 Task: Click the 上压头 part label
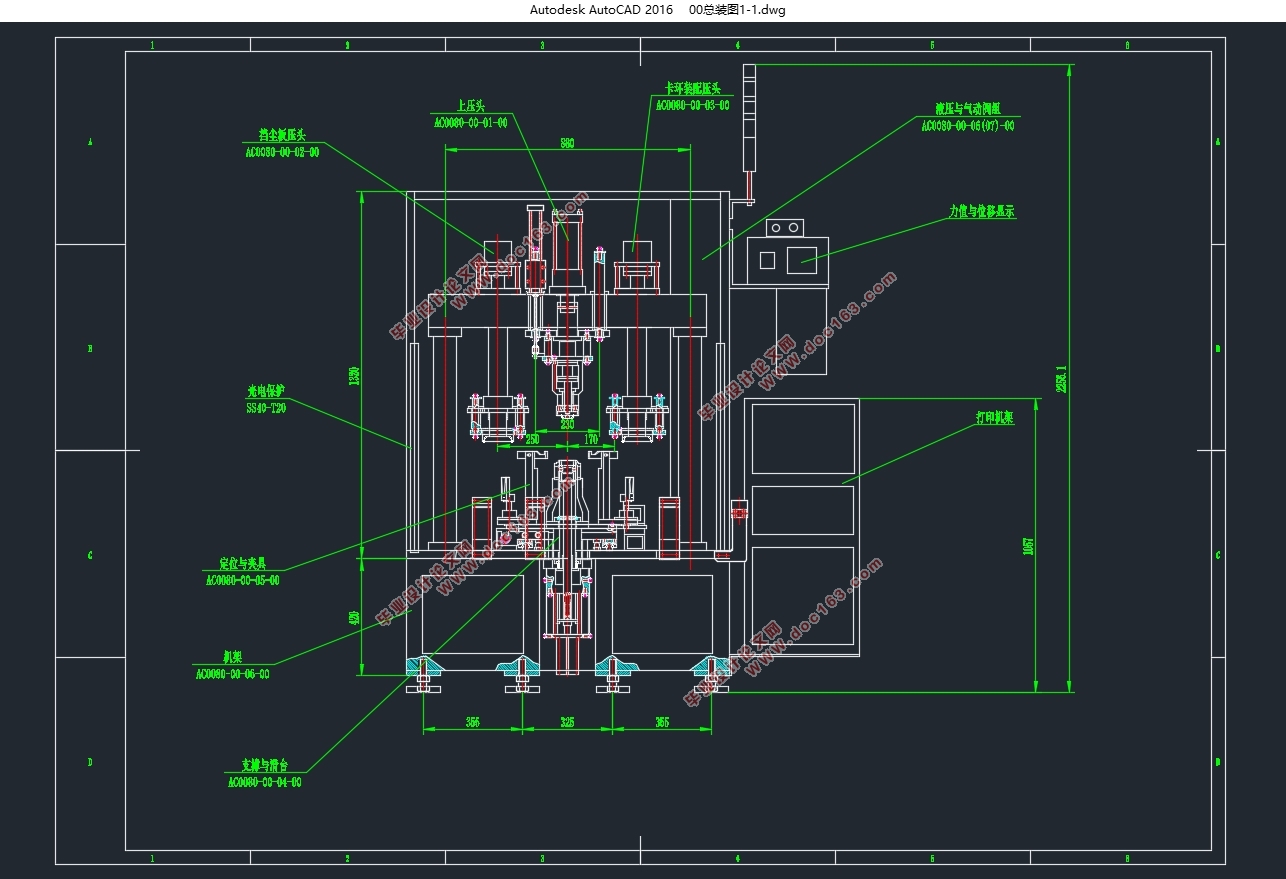point(470,105)
